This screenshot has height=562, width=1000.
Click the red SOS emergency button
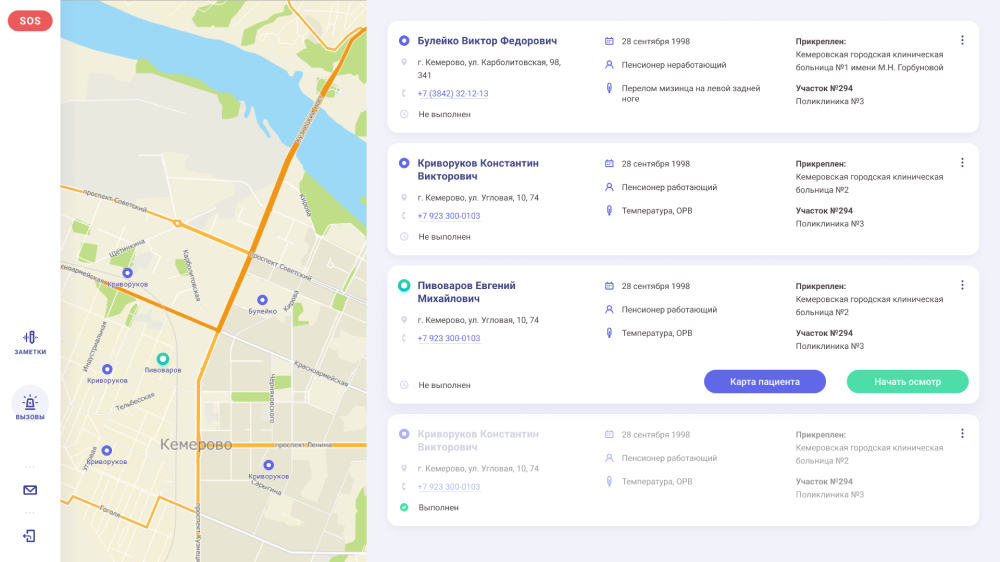[x=30, y=21]
